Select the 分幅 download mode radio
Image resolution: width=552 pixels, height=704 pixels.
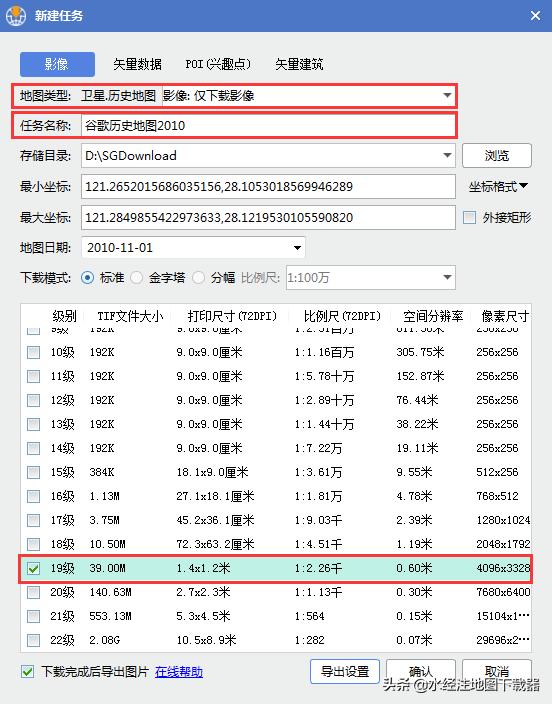pyautogui.click(x=199, y=277)
